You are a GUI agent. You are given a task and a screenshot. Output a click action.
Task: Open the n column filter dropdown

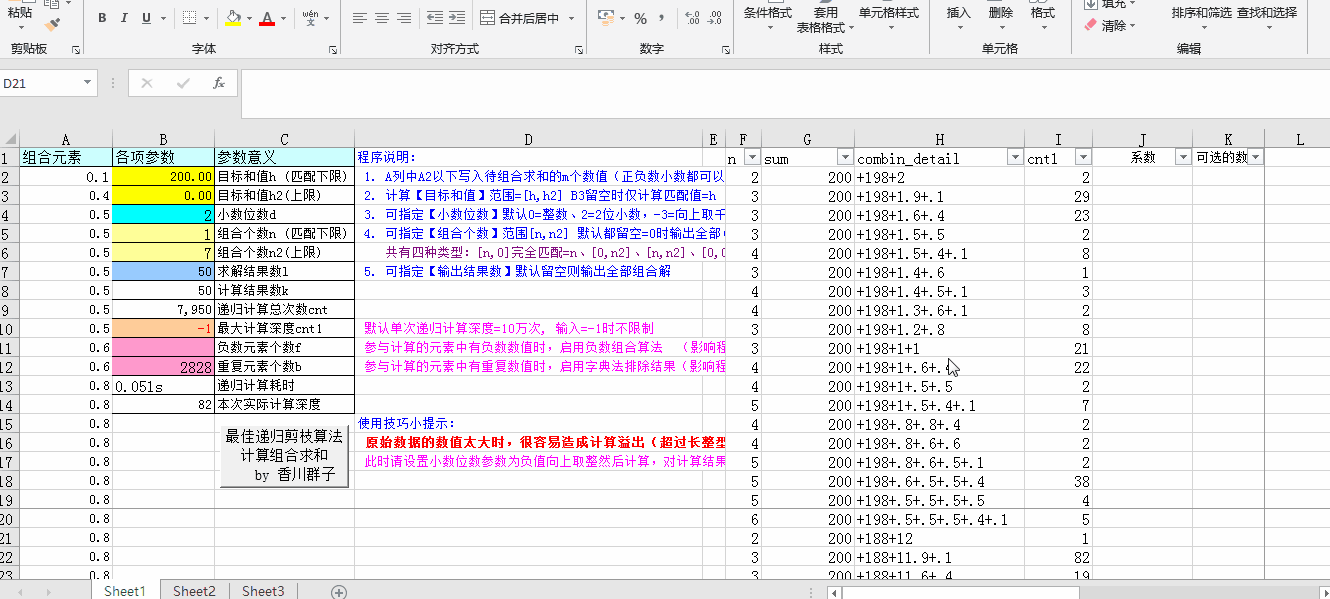coord(751,157)
